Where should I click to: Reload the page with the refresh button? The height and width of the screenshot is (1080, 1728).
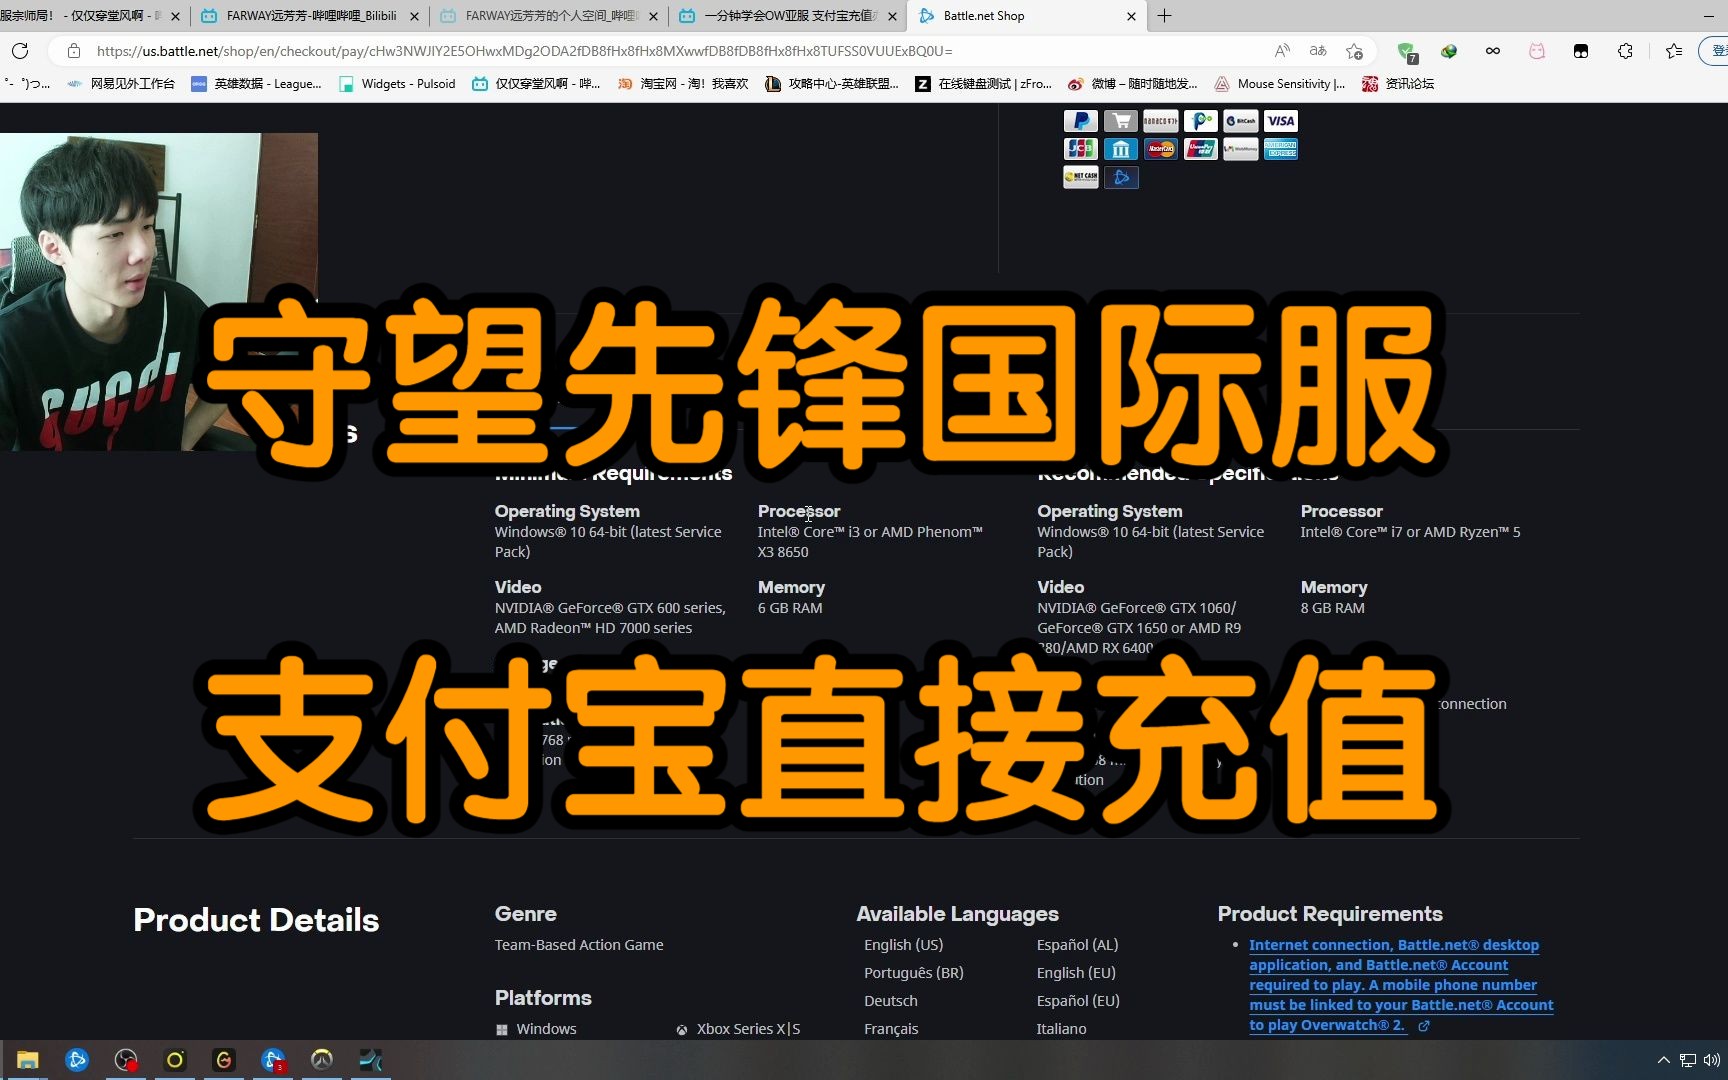[20, 51]
